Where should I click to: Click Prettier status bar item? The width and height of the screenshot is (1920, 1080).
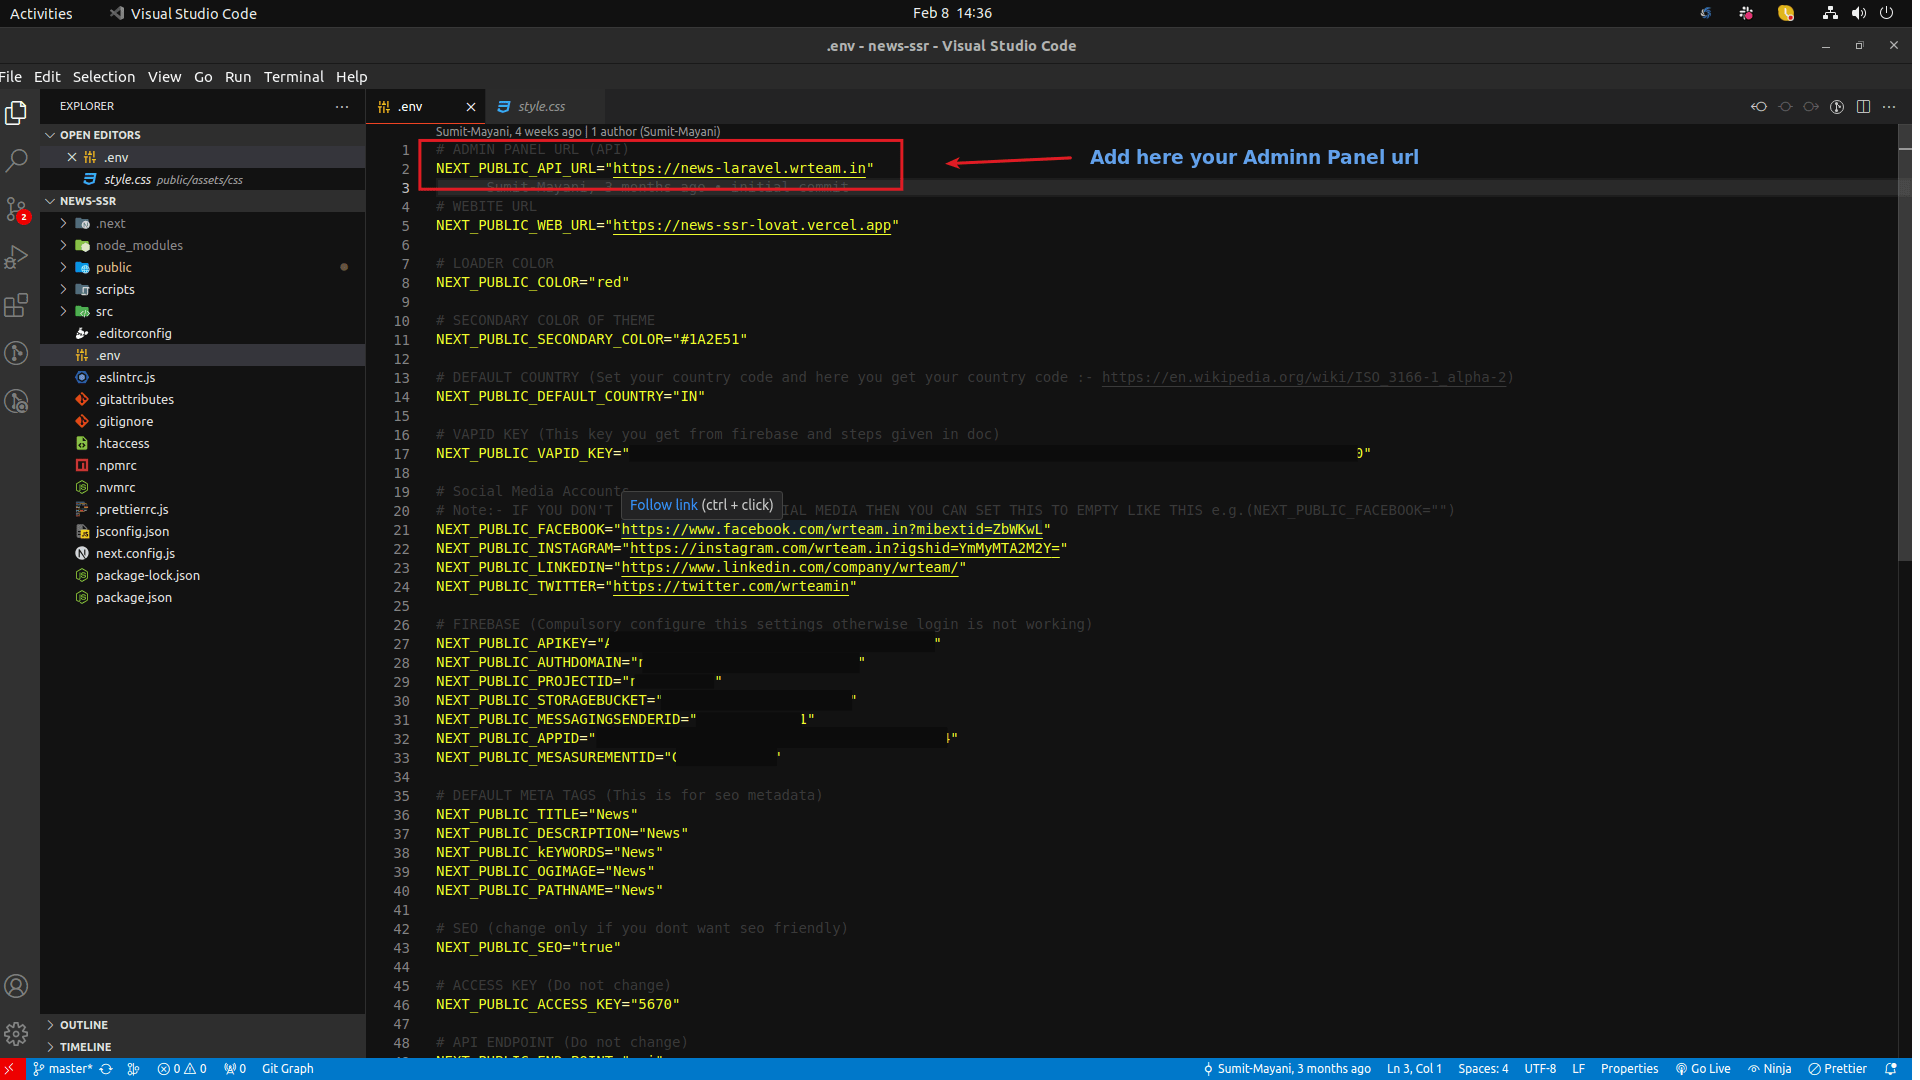pyautogui.click(x=1838, y=1069)
